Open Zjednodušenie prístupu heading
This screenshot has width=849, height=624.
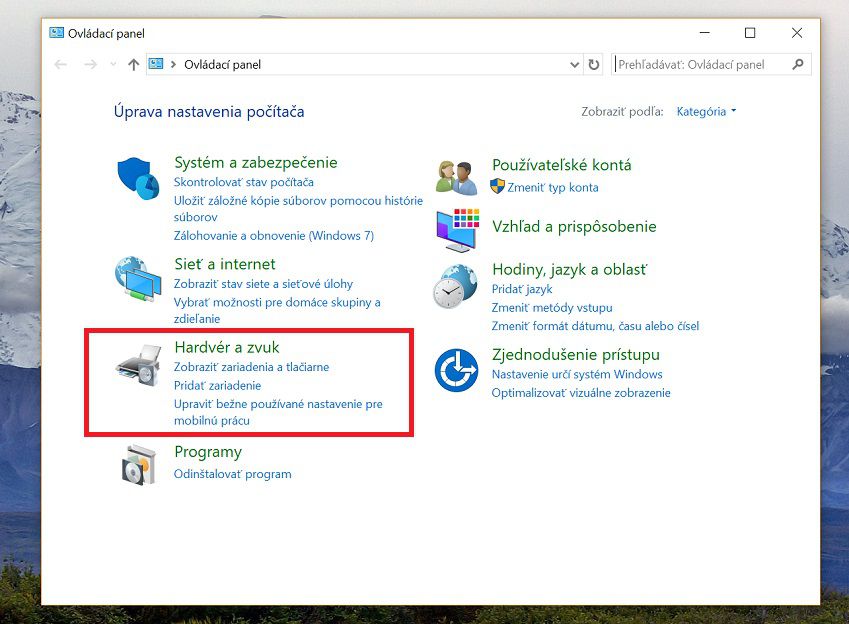(x=576, y=354)
